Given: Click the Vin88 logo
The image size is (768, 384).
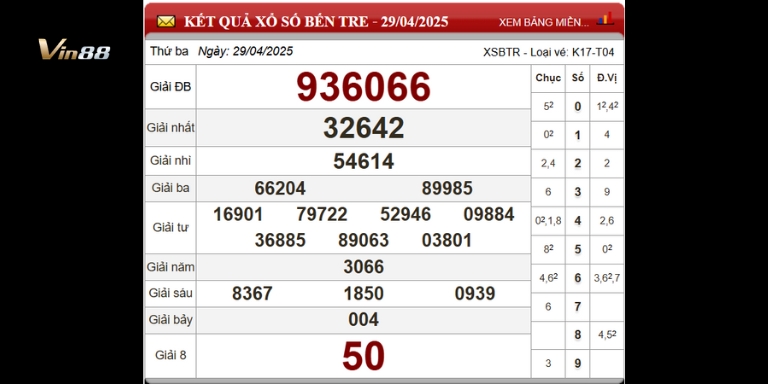Looking at the screenshot, I should (74, 49).
